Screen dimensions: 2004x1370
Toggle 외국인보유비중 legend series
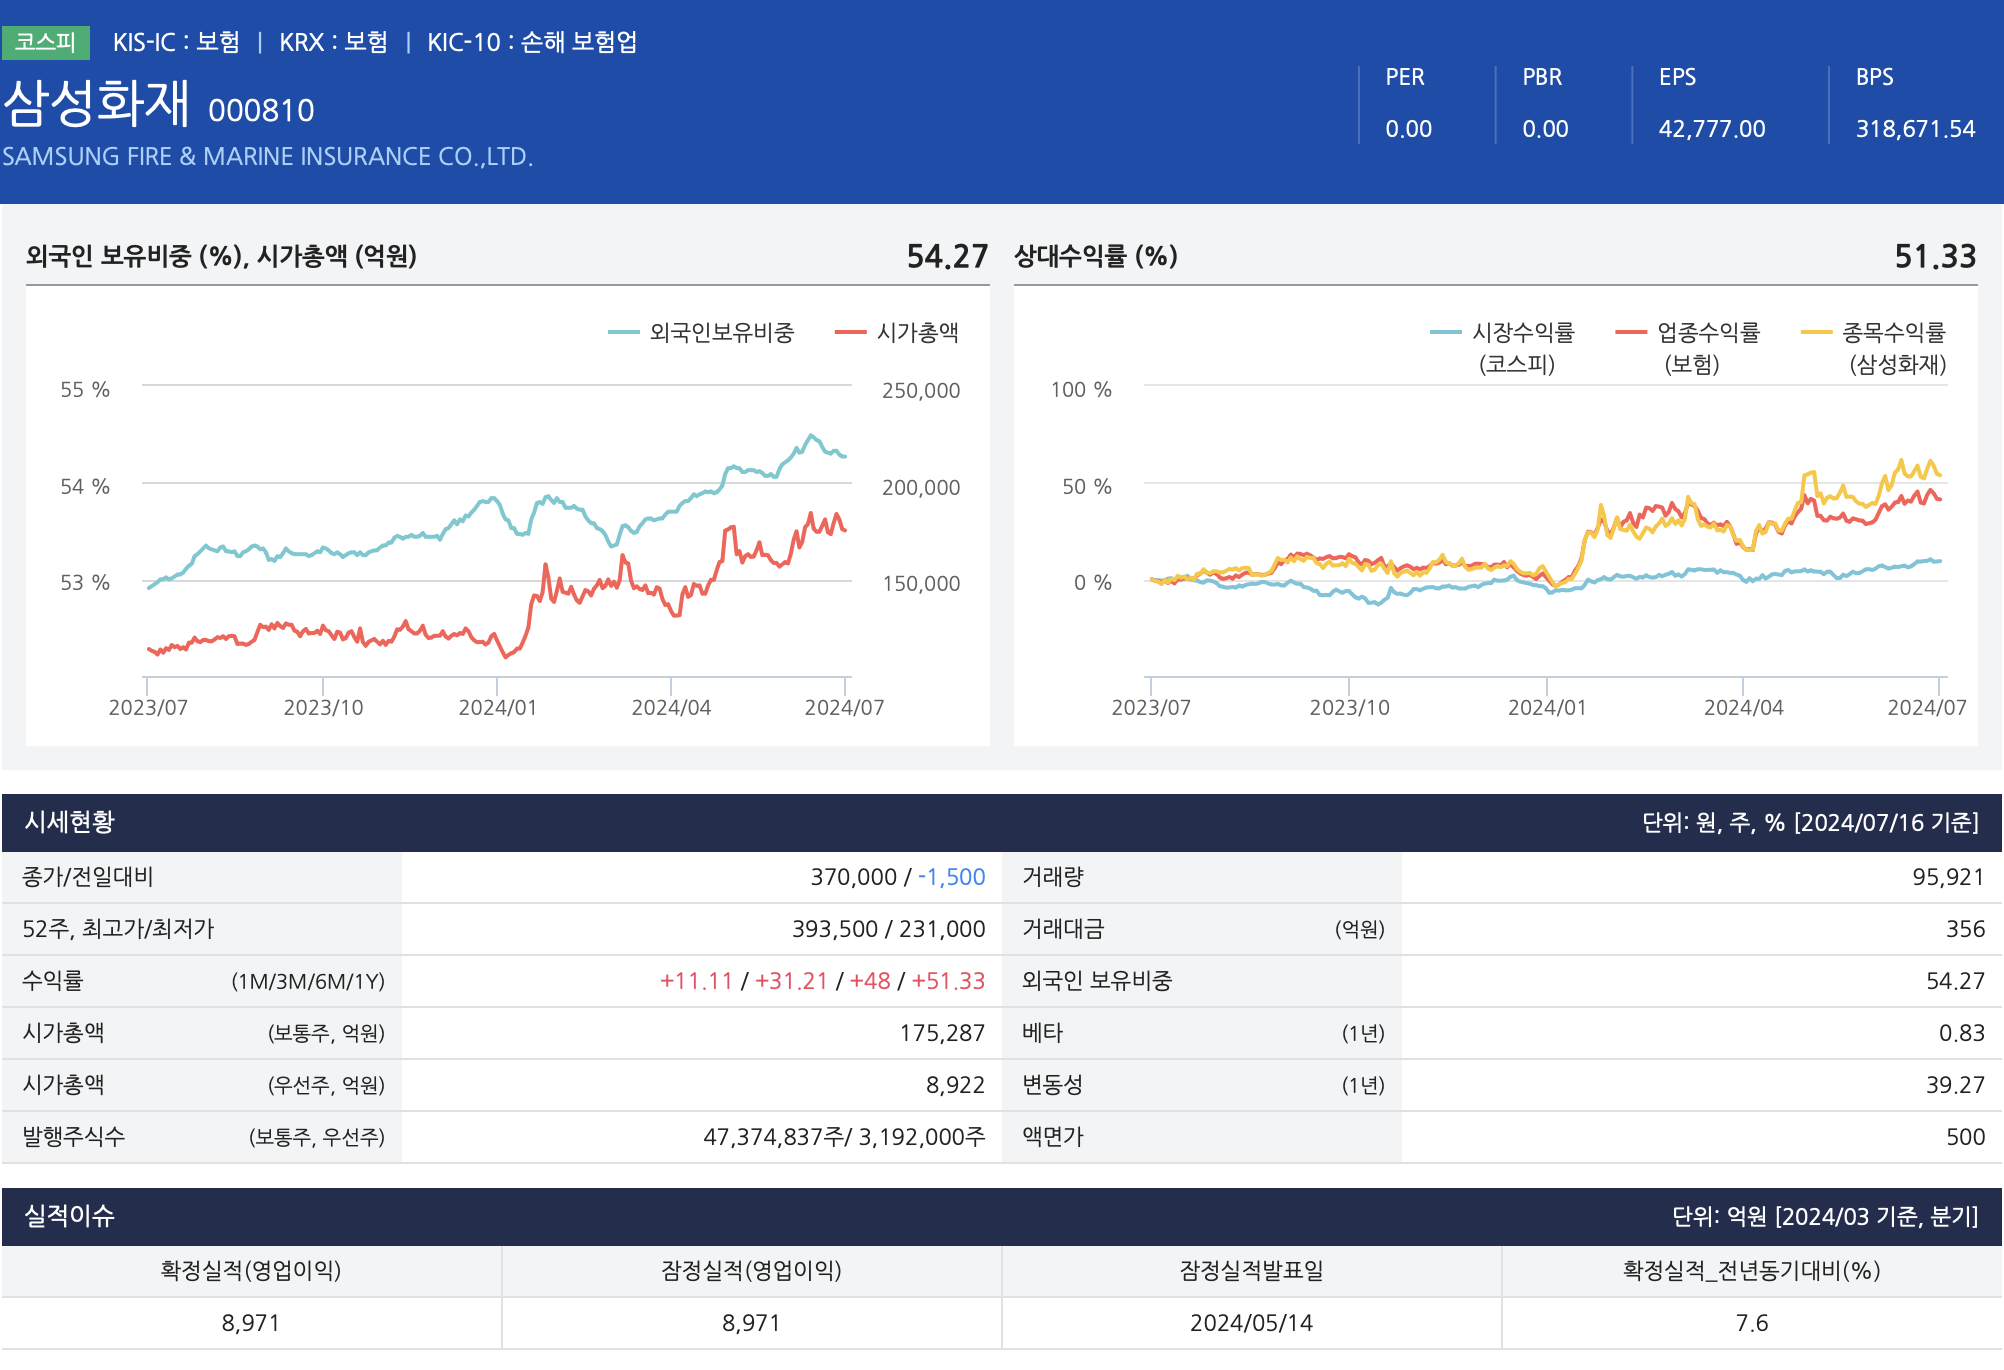click(x=720, y=333)
